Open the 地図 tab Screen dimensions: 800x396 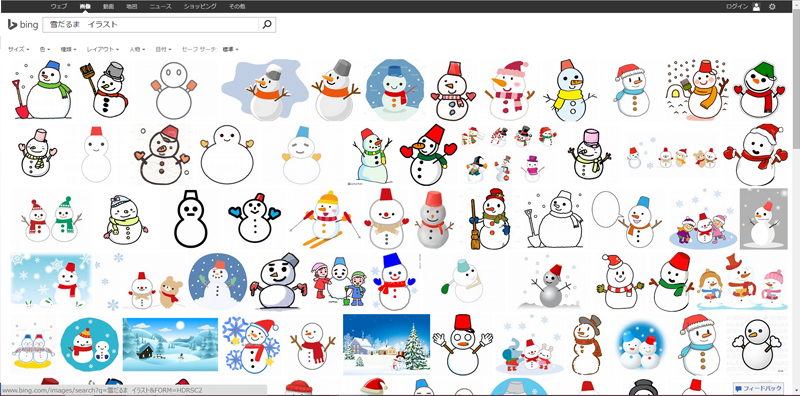coord(132,7)
